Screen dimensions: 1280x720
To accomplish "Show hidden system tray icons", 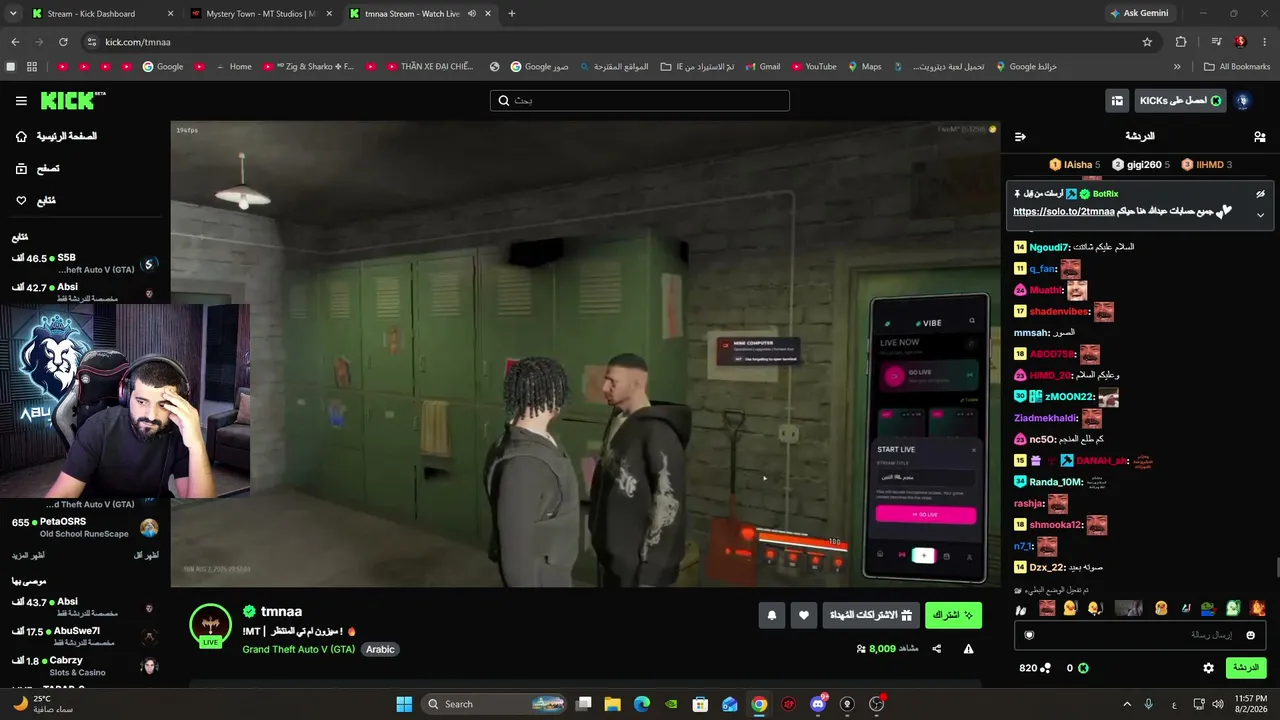I will (1127, 704).
